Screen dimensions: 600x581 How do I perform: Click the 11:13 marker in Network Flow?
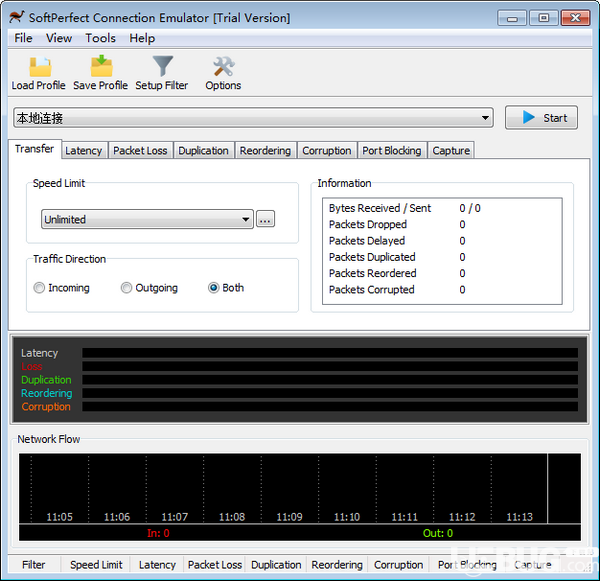click(x=519, y=517)
